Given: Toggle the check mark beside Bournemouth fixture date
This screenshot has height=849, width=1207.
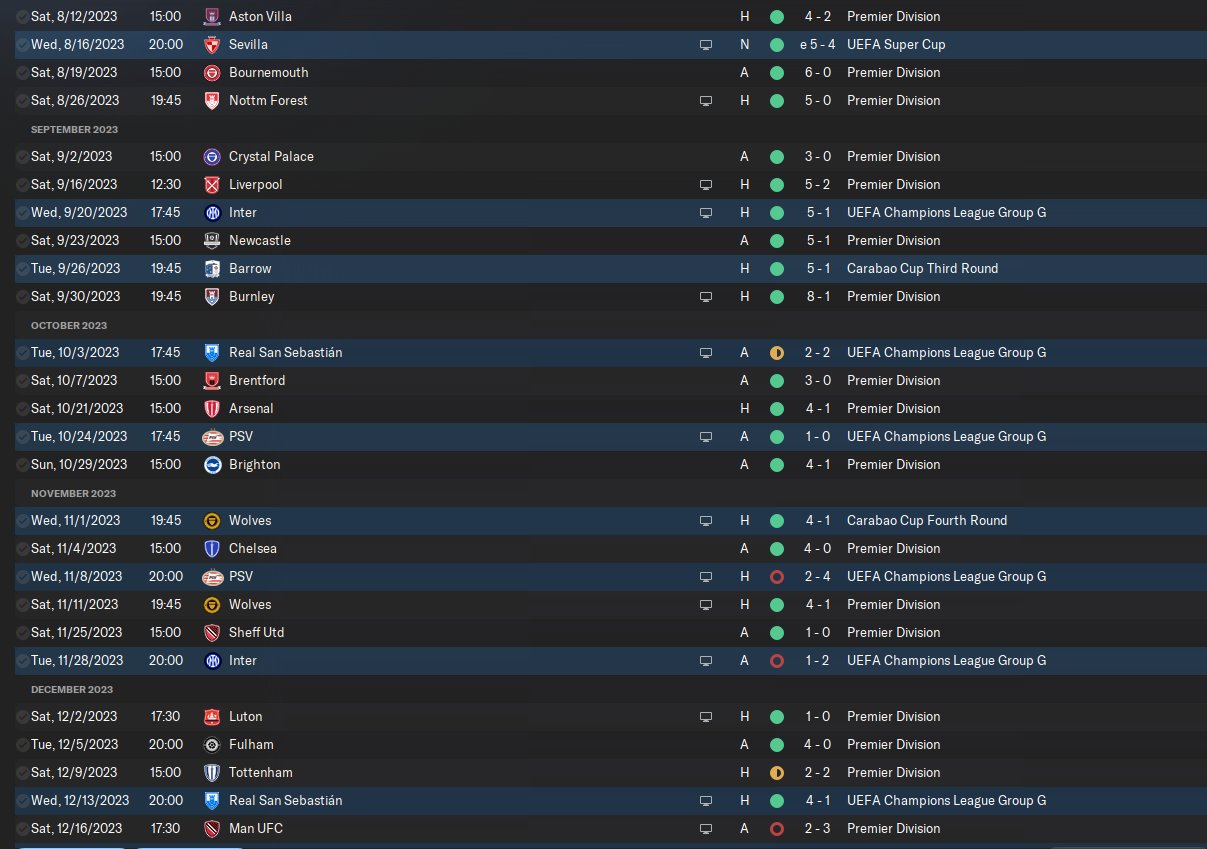Looking at the screenshot, I should (22, 73).
